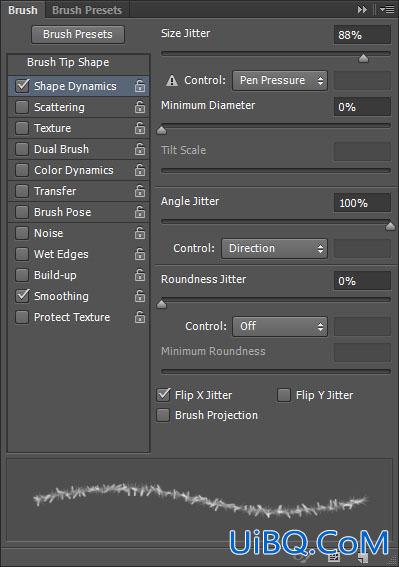Open the Angle Jitter Direction control dropdown

(275, 248)
